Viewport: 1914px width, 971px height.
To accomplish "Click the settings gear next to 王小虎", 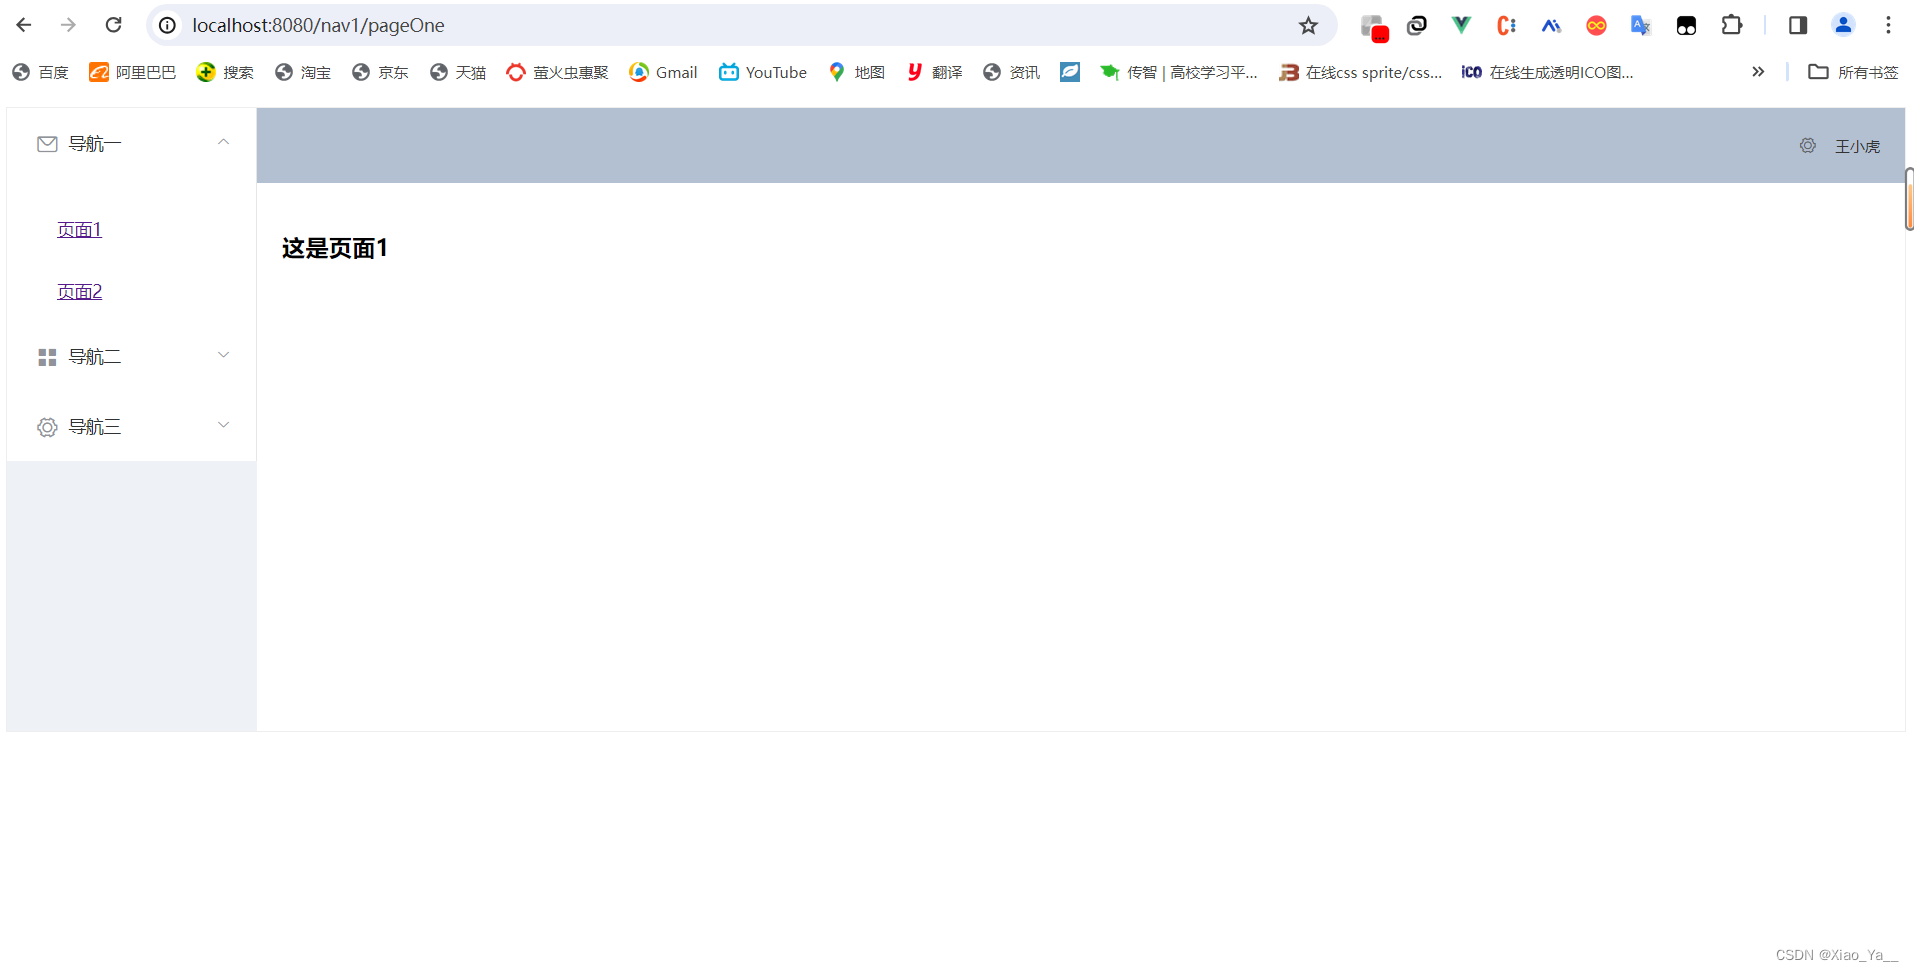I will click(1807, 146).
